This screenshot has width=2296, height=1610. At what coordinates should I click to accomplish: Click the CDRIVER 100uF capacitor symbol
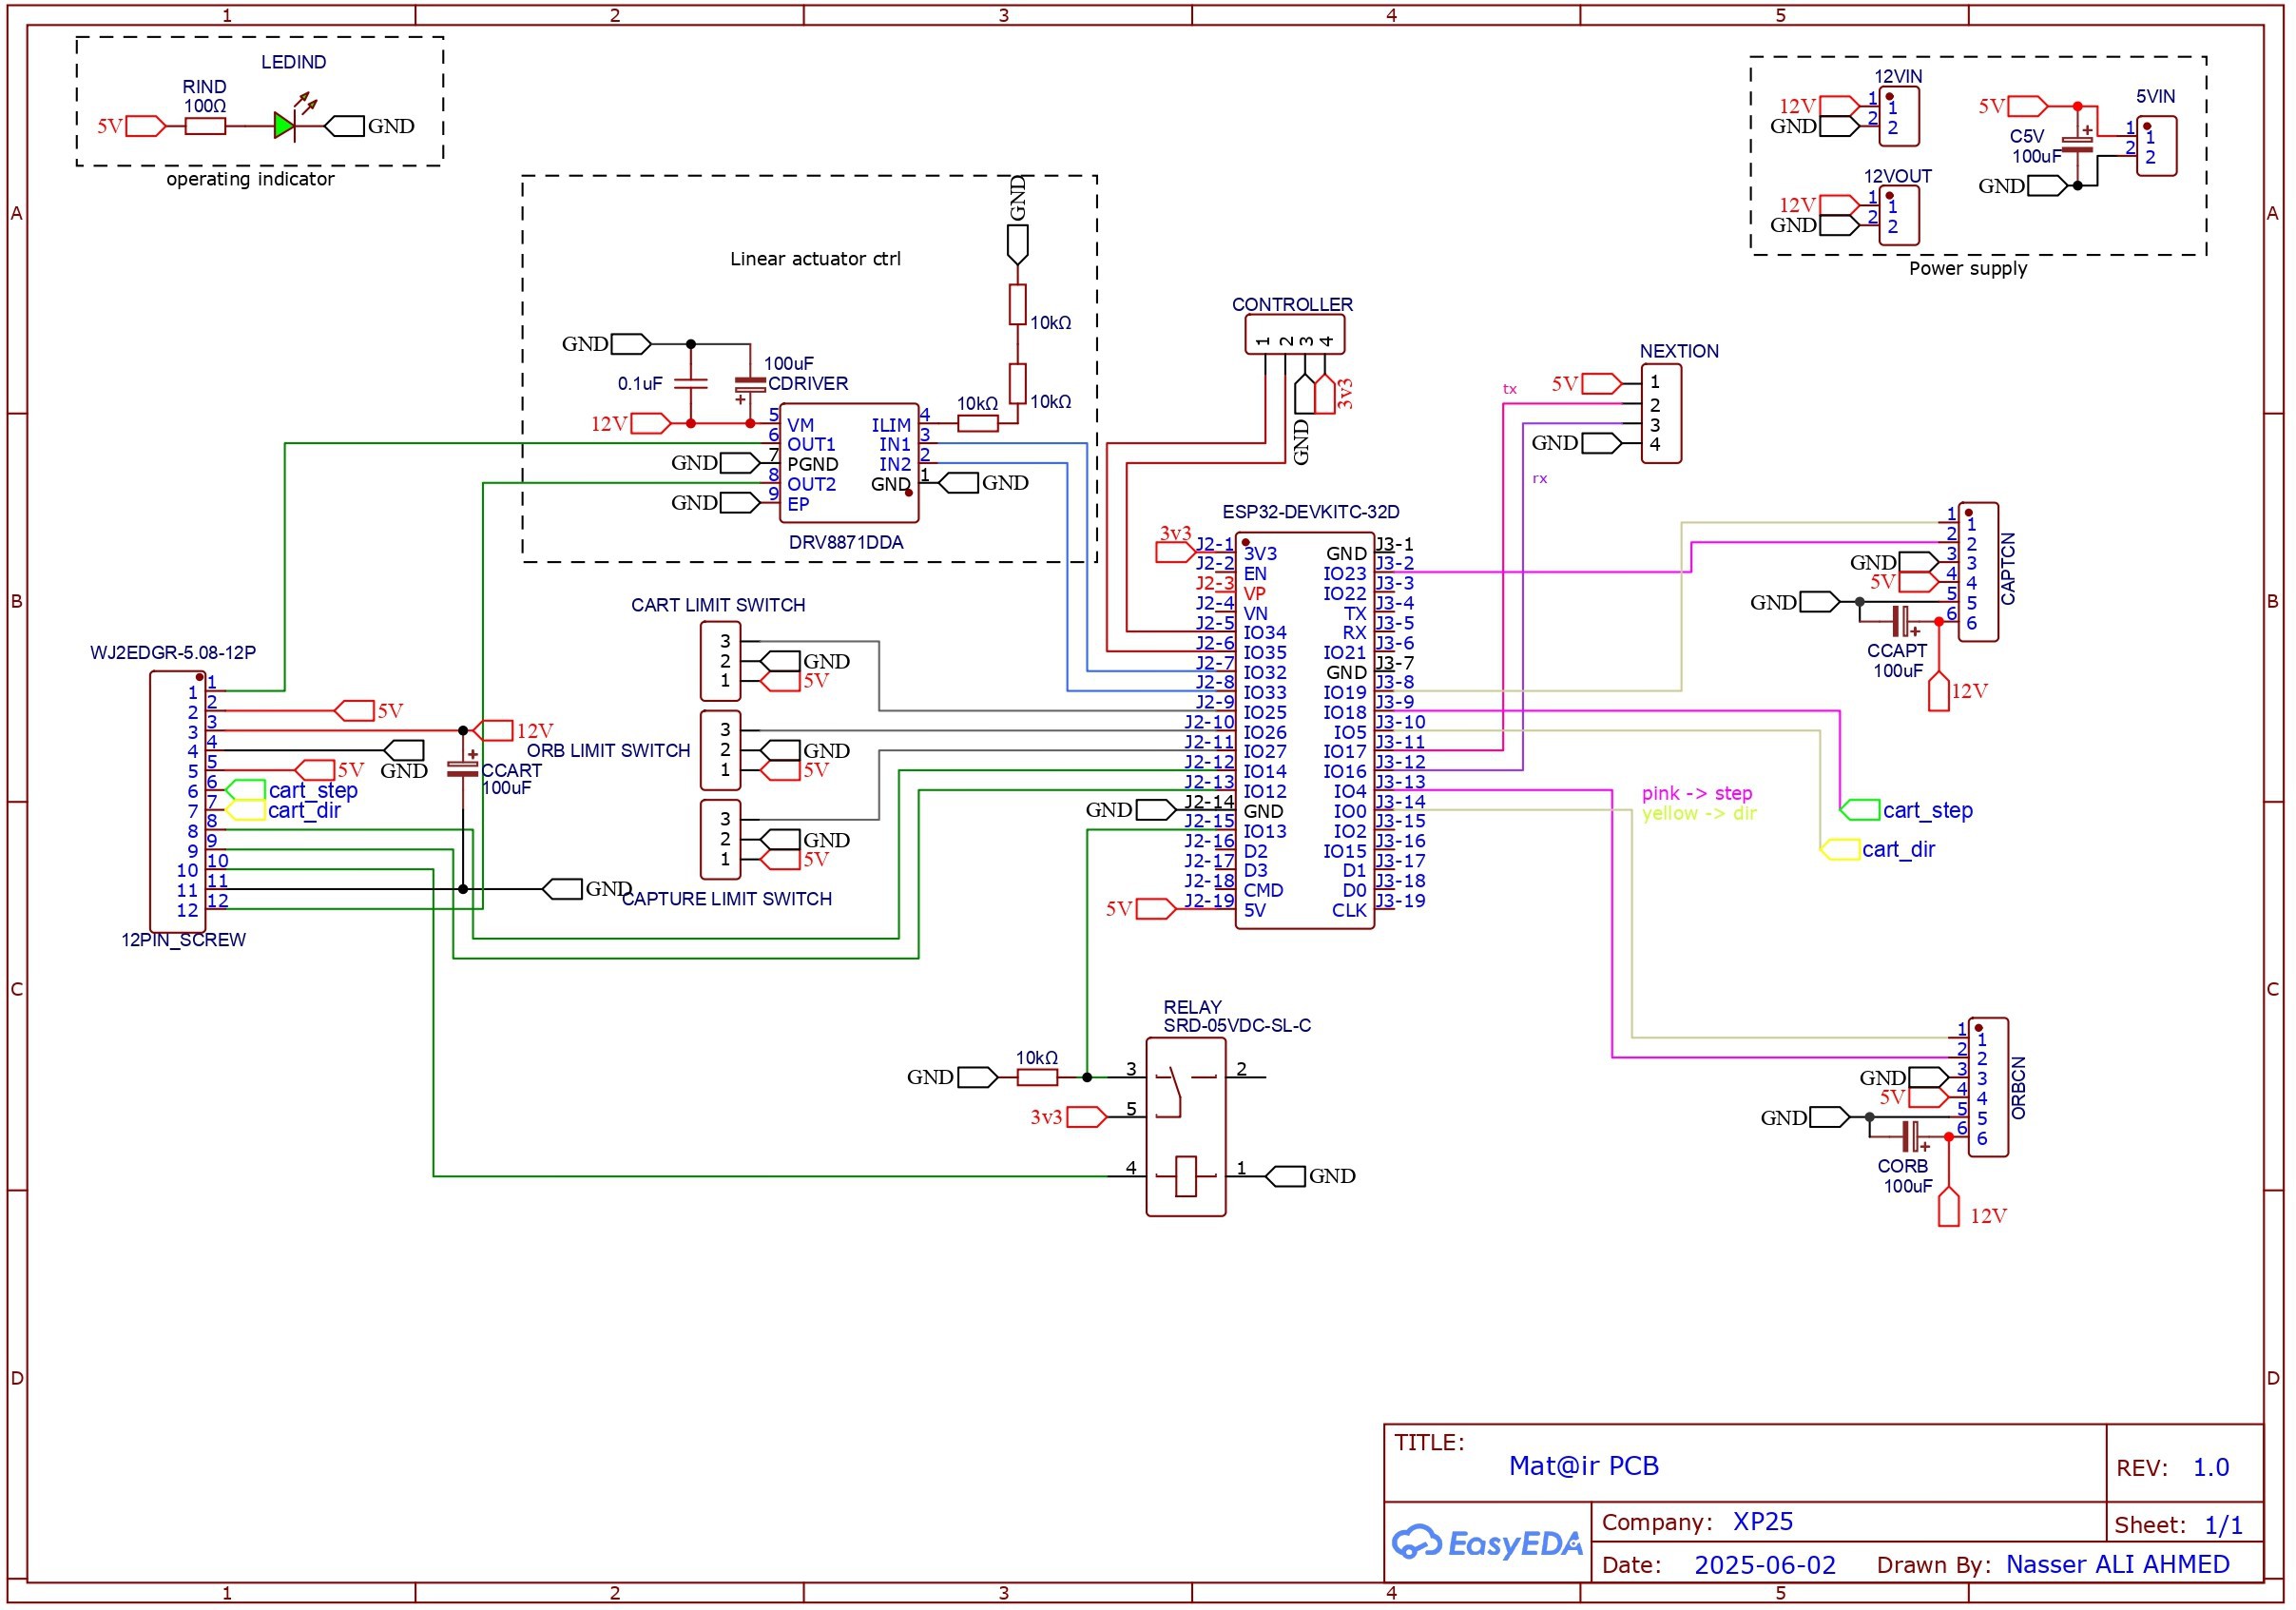(750, 384)
